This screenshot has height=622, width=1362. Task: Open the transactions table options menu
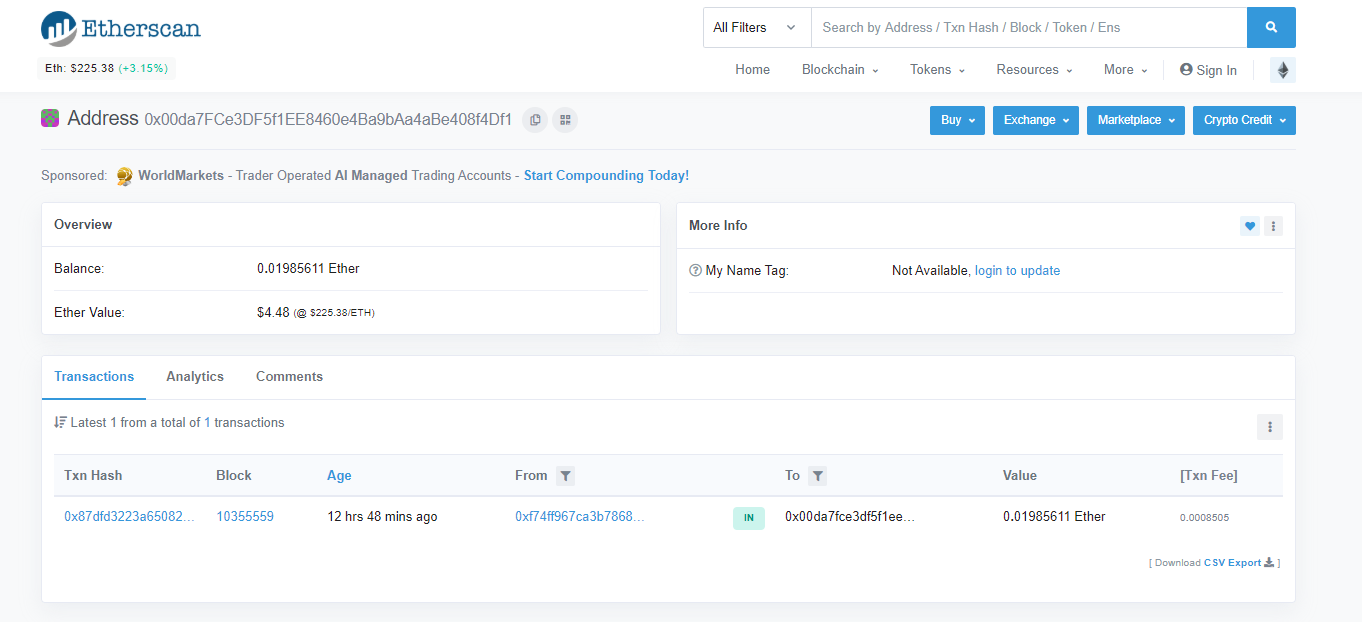tap(1269, 427)
